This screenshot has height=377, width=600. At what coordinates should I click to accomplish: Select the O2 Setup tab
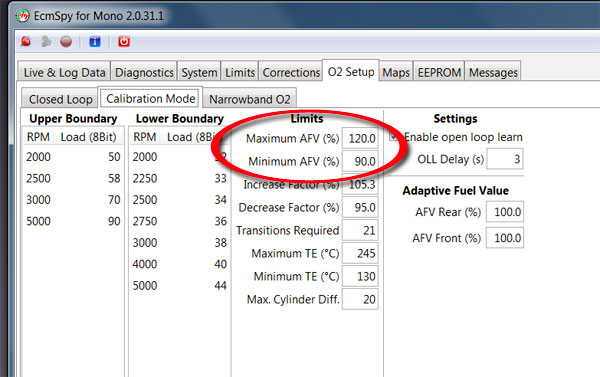coord(351,71)
